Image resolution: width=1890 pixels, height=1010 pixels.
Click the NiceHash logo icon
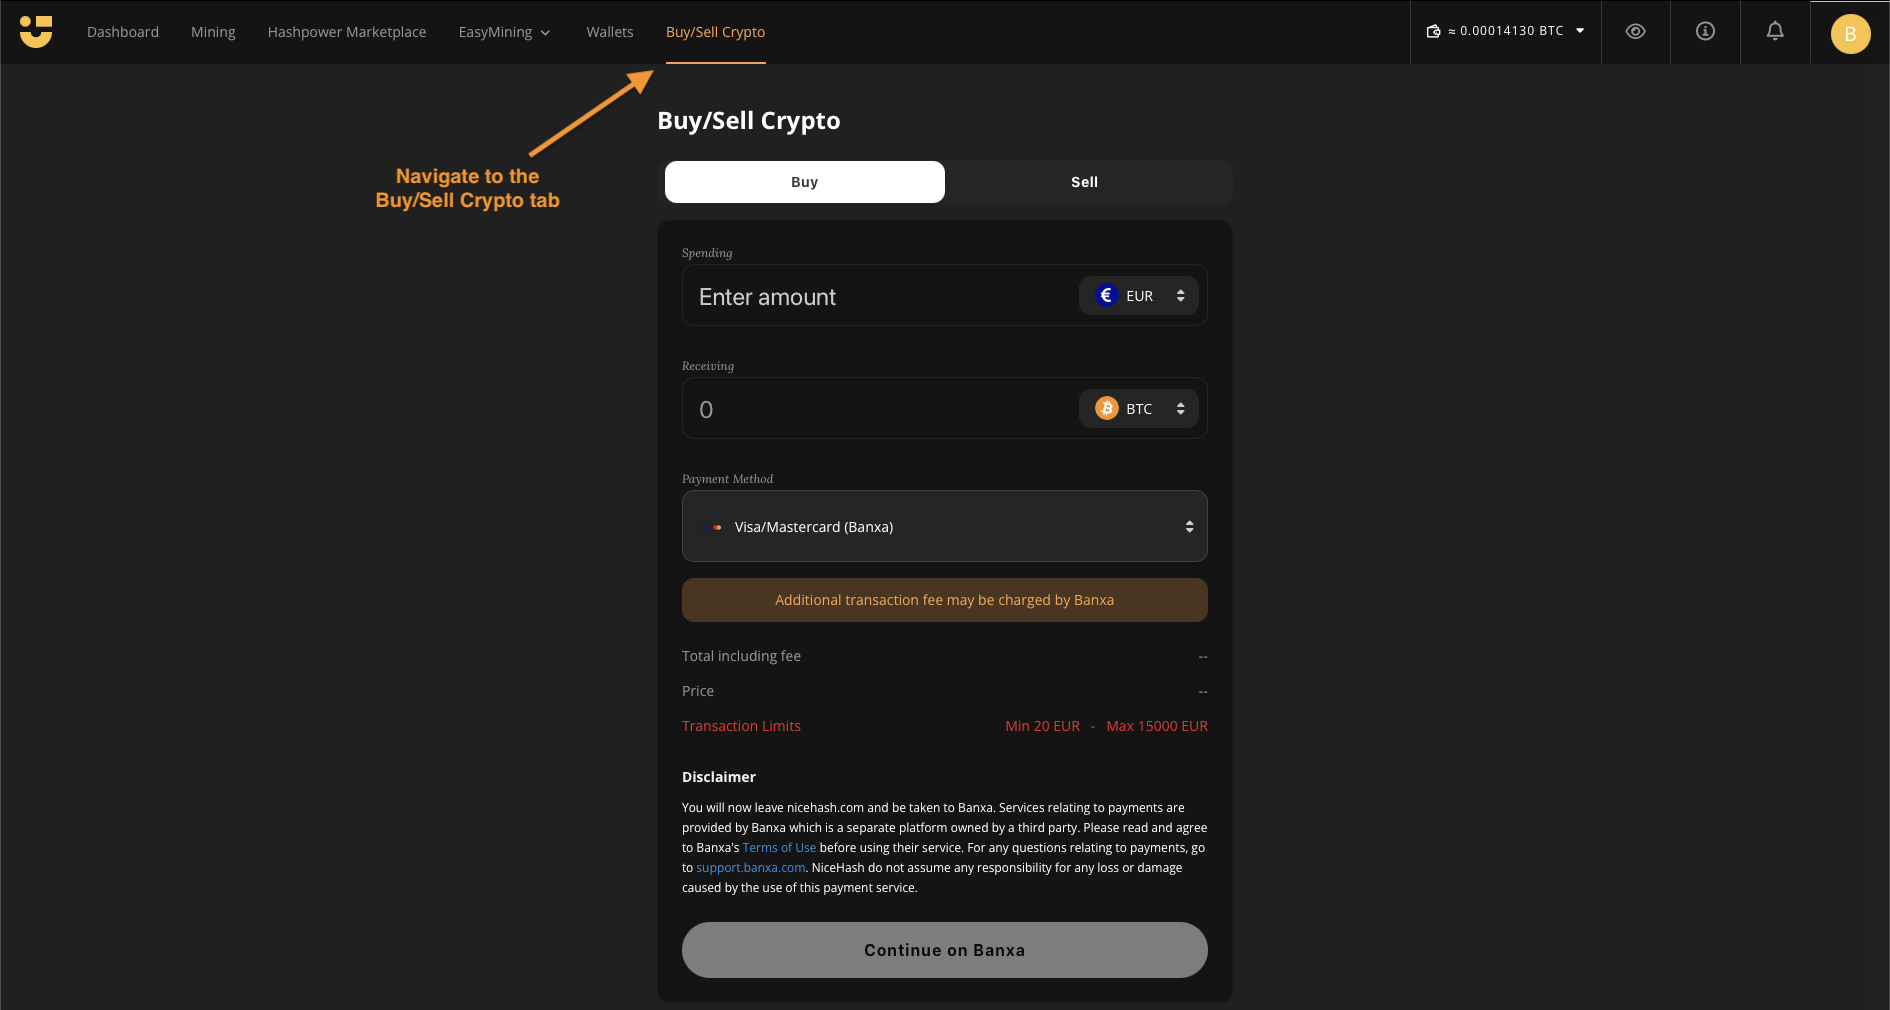(x=36, y=32)
